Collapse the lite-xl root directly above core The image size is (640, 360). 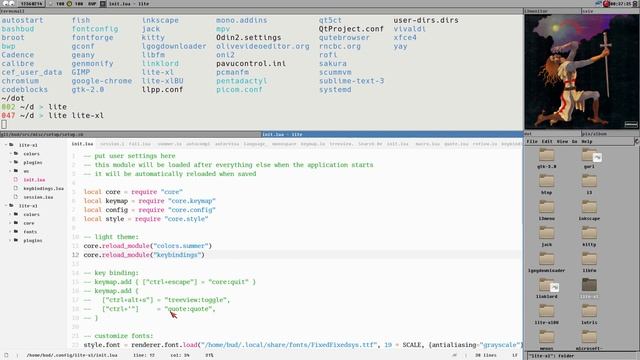pos(6,206)
